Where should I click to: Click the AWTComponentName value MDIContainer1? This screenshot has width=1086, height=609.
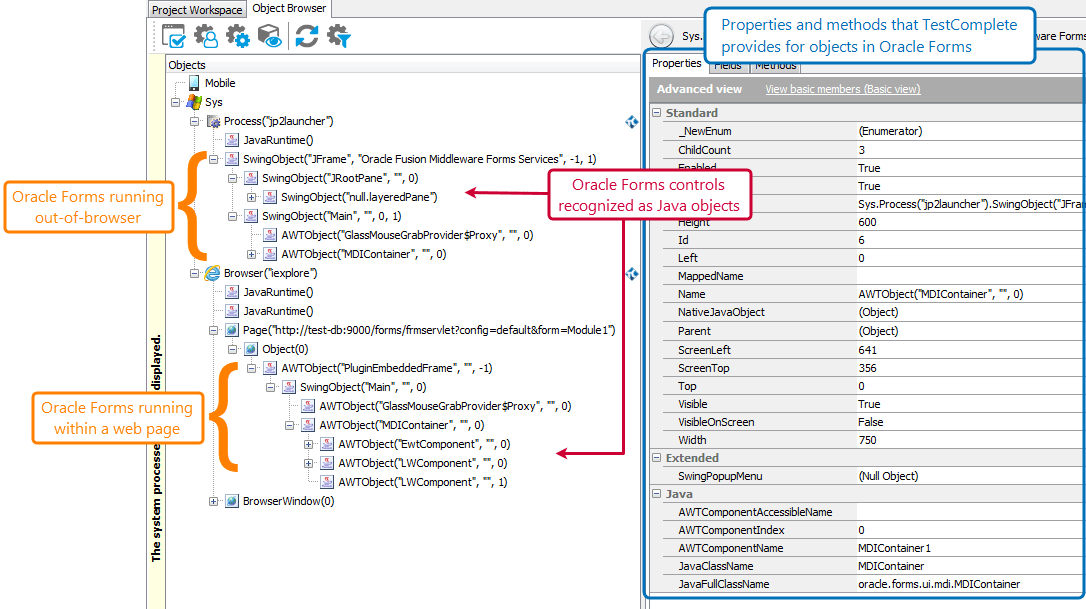894,548
